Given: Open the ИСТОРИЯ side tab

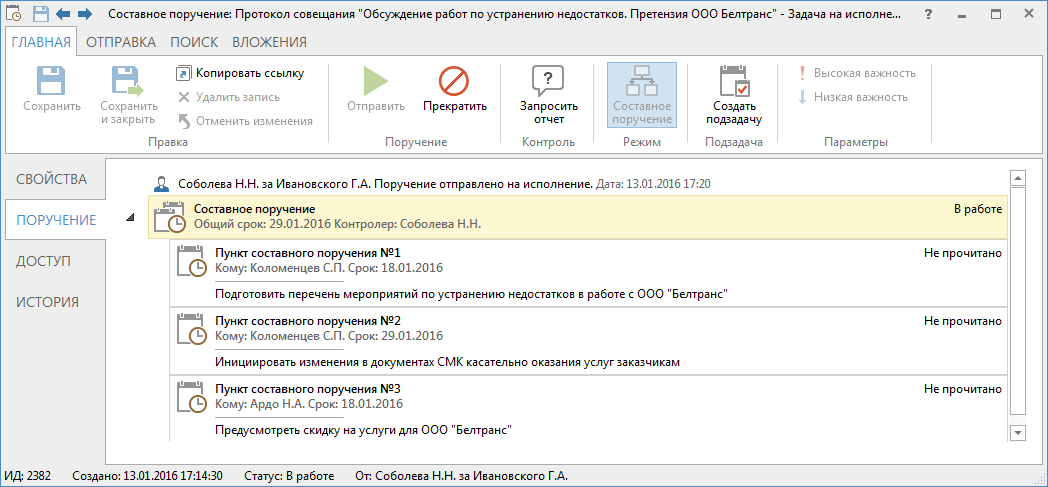Looking at the screenshot, I should click(47, 302).
